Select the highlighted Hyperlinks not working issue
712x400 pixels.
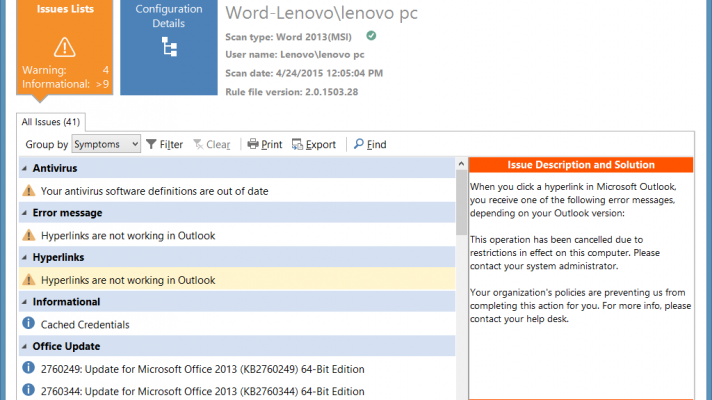(128, 280)
